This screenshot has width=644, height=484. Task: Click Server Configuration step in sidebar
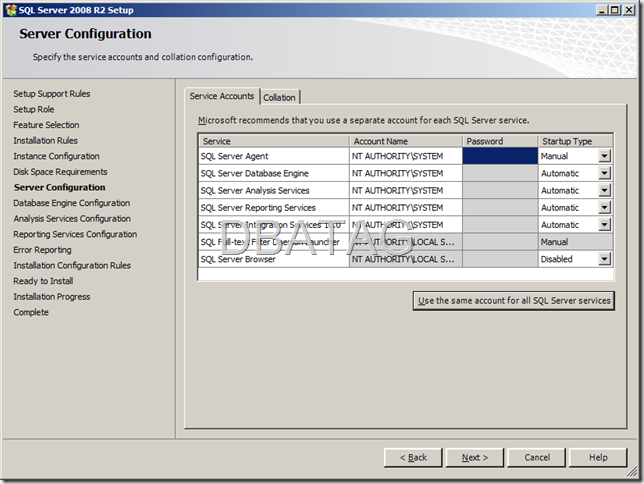(x=60, y=187)
